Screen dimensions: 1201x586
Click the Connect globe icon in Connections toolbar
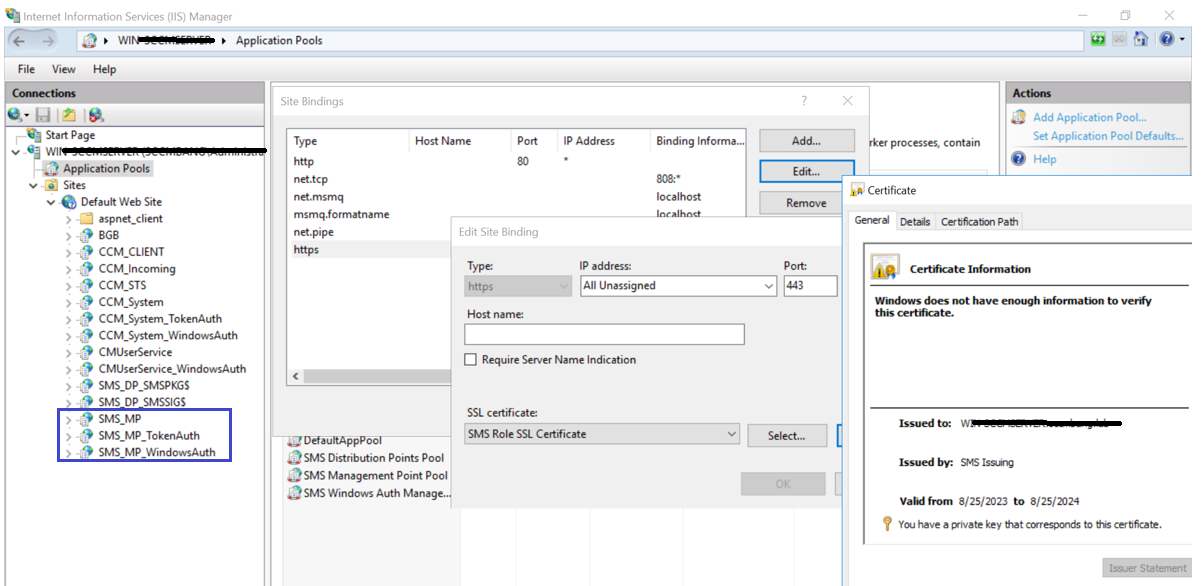(x=16, y=115)
